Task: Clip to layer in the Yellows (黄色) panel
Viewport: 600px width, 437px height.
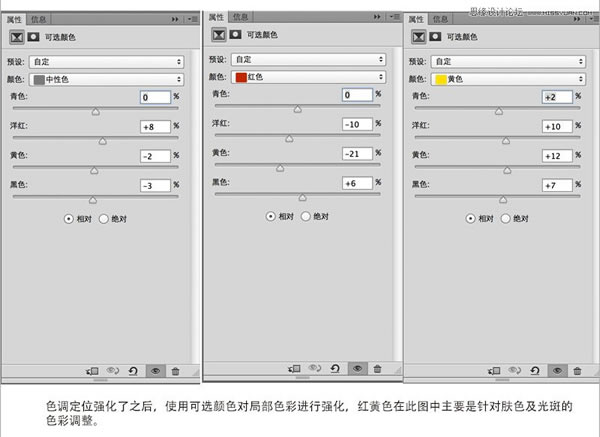Action: 494,370
